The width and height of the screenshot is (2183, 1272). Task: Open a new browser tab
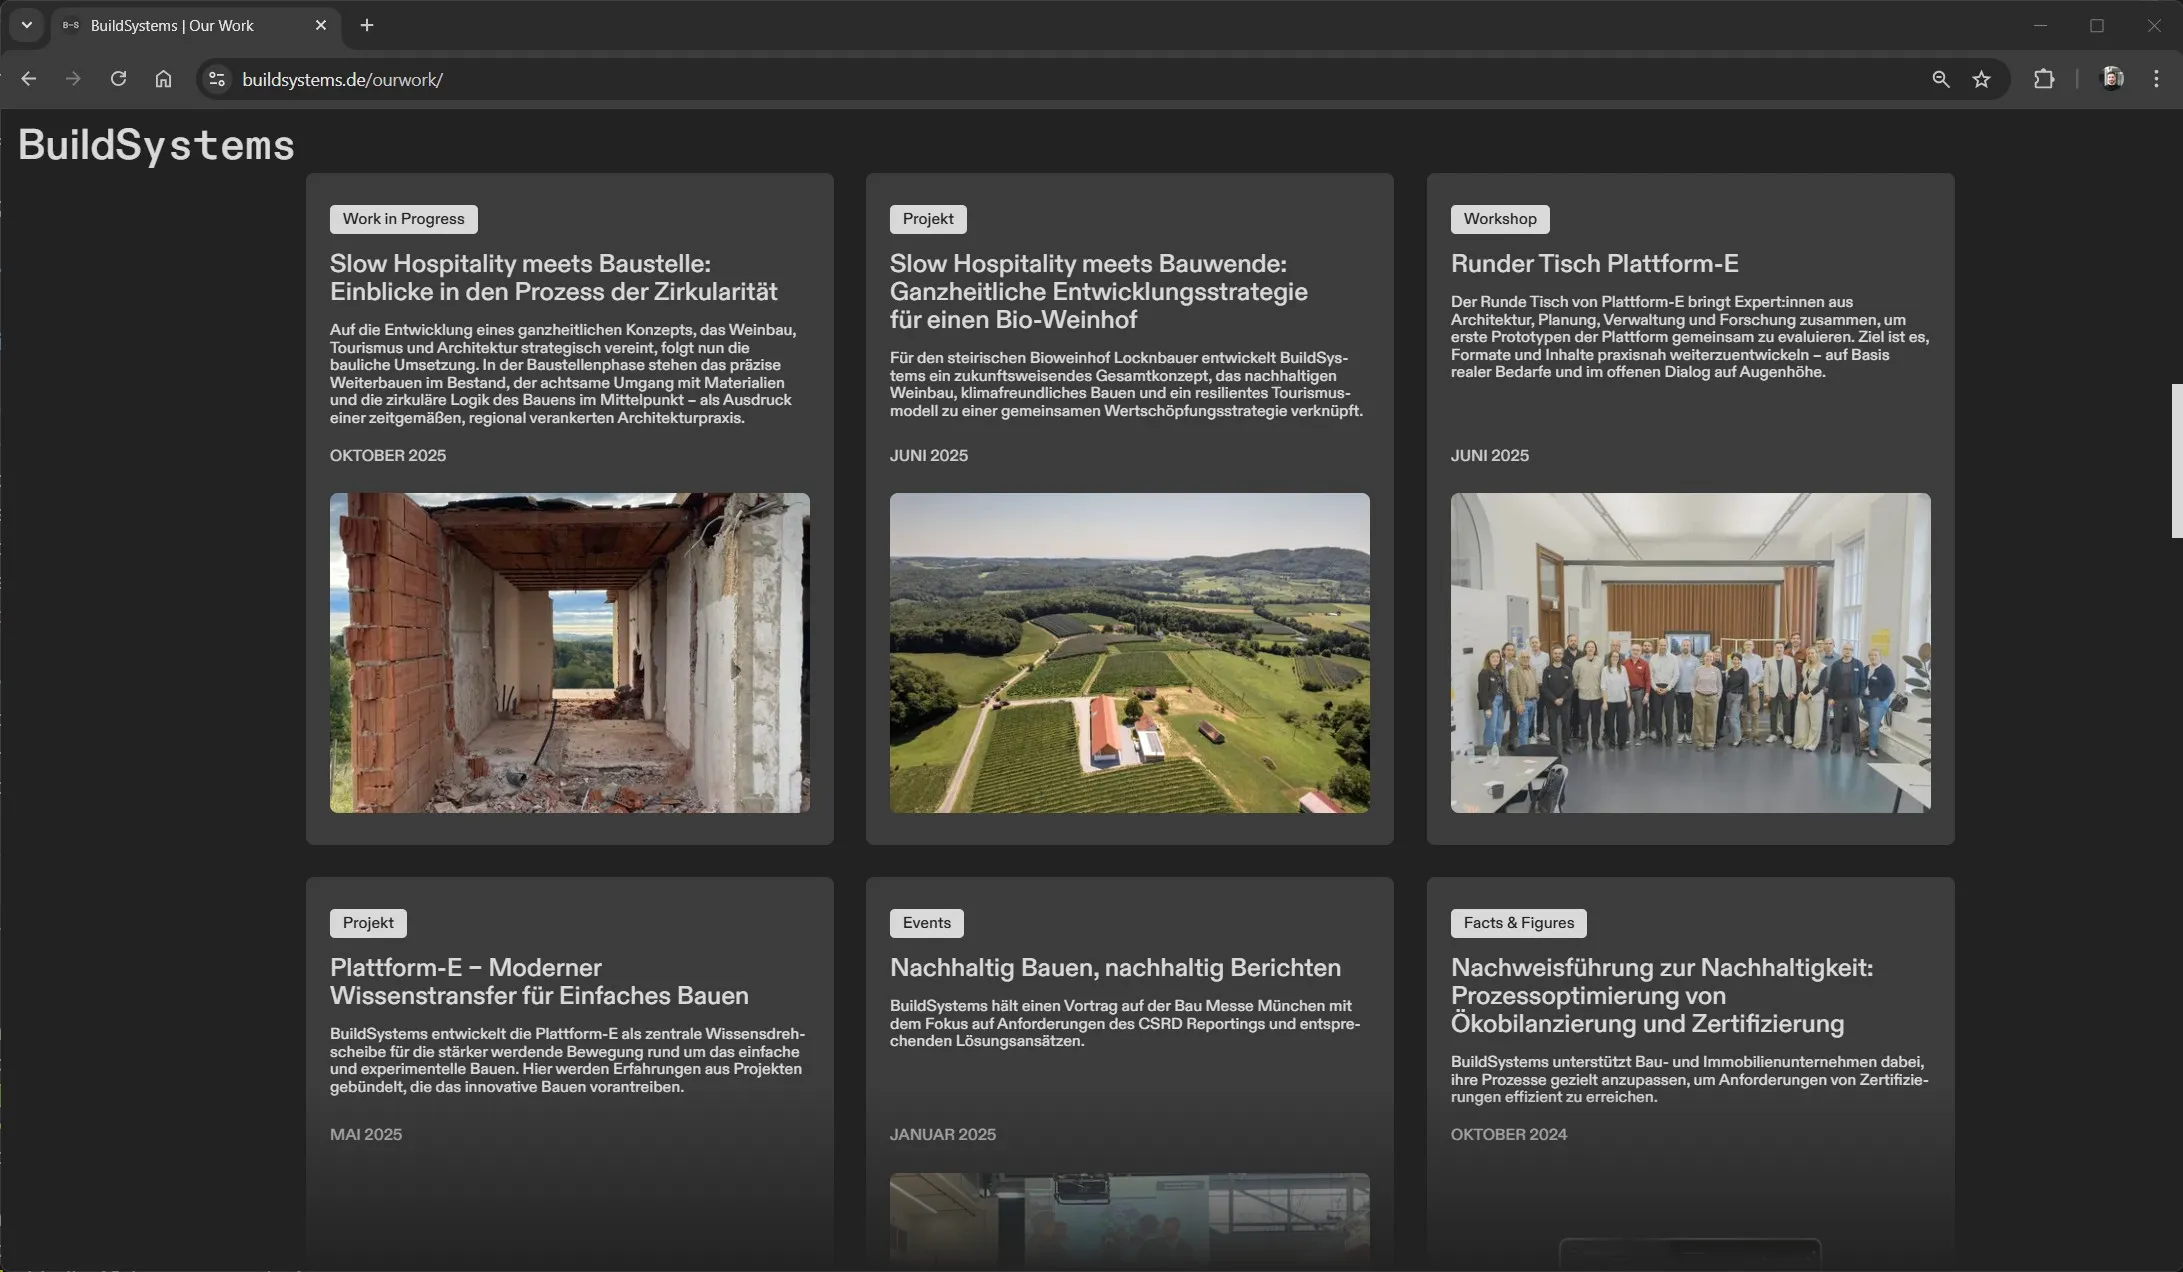coord(367,25)
